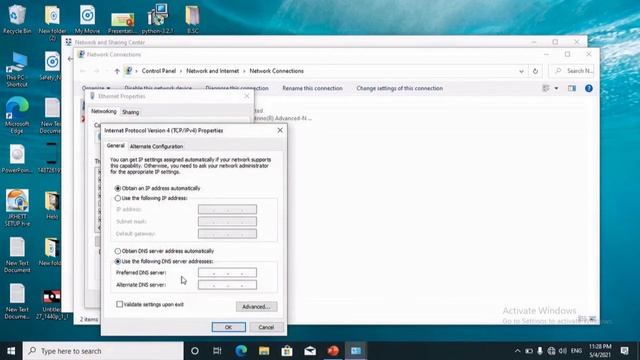Select the JRHETT SETUP desktop icon
The width and height of the screenshot is (640, 360).
pos(17,208)
